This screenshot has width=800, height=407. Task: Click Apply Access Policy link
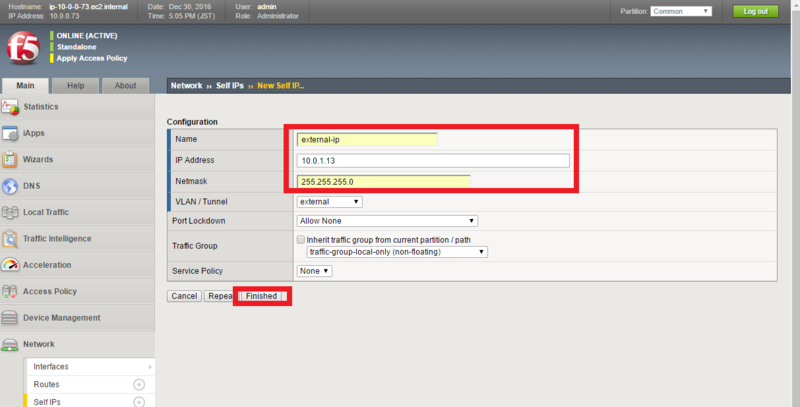tap(92, 58)
